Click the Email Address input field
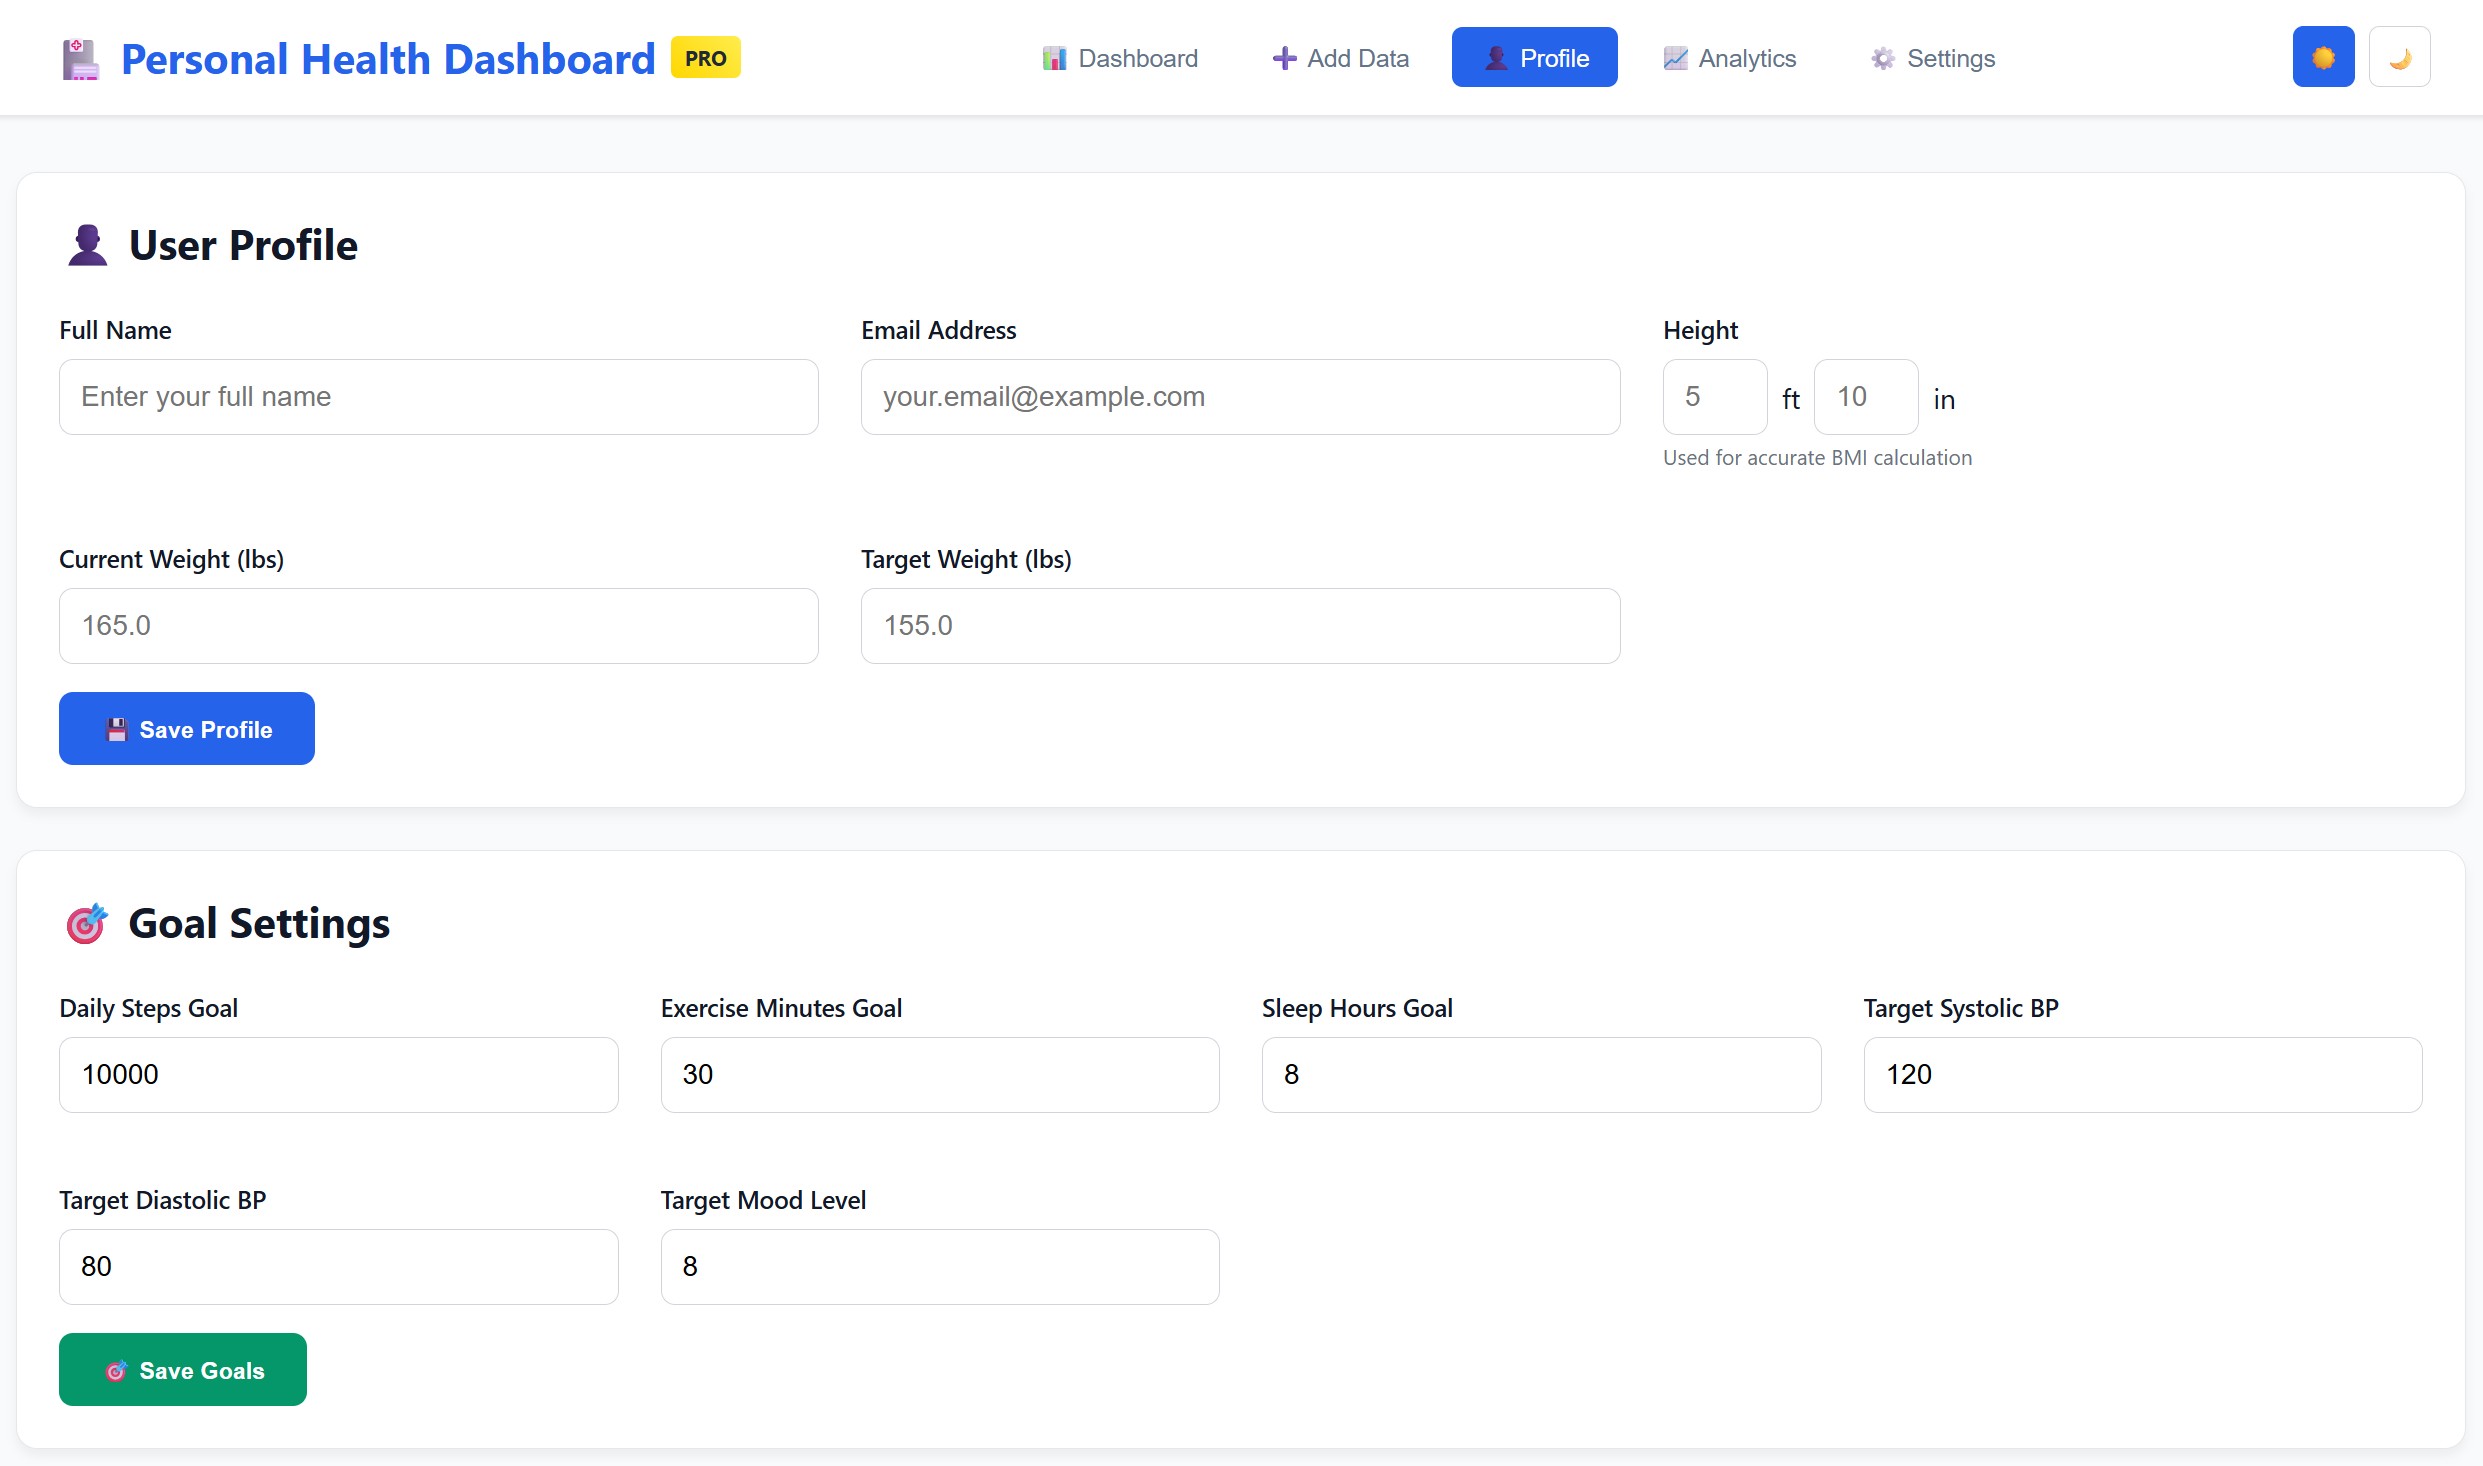2483x1466 pixels. tap(1239, 396)
